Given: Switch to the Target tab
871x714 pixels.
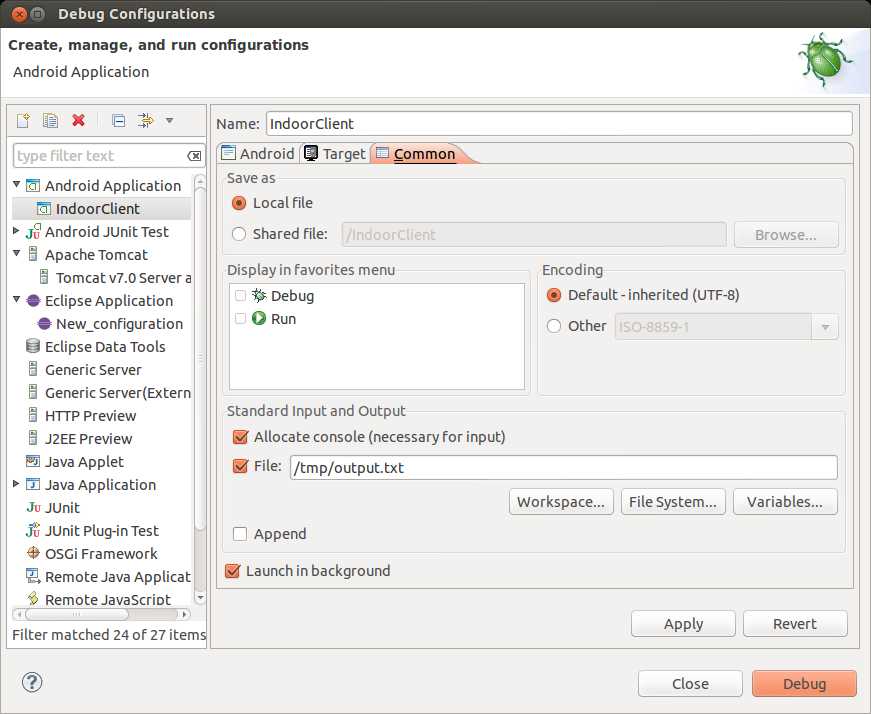Looking at the screenshot, I should click(336, 154).
